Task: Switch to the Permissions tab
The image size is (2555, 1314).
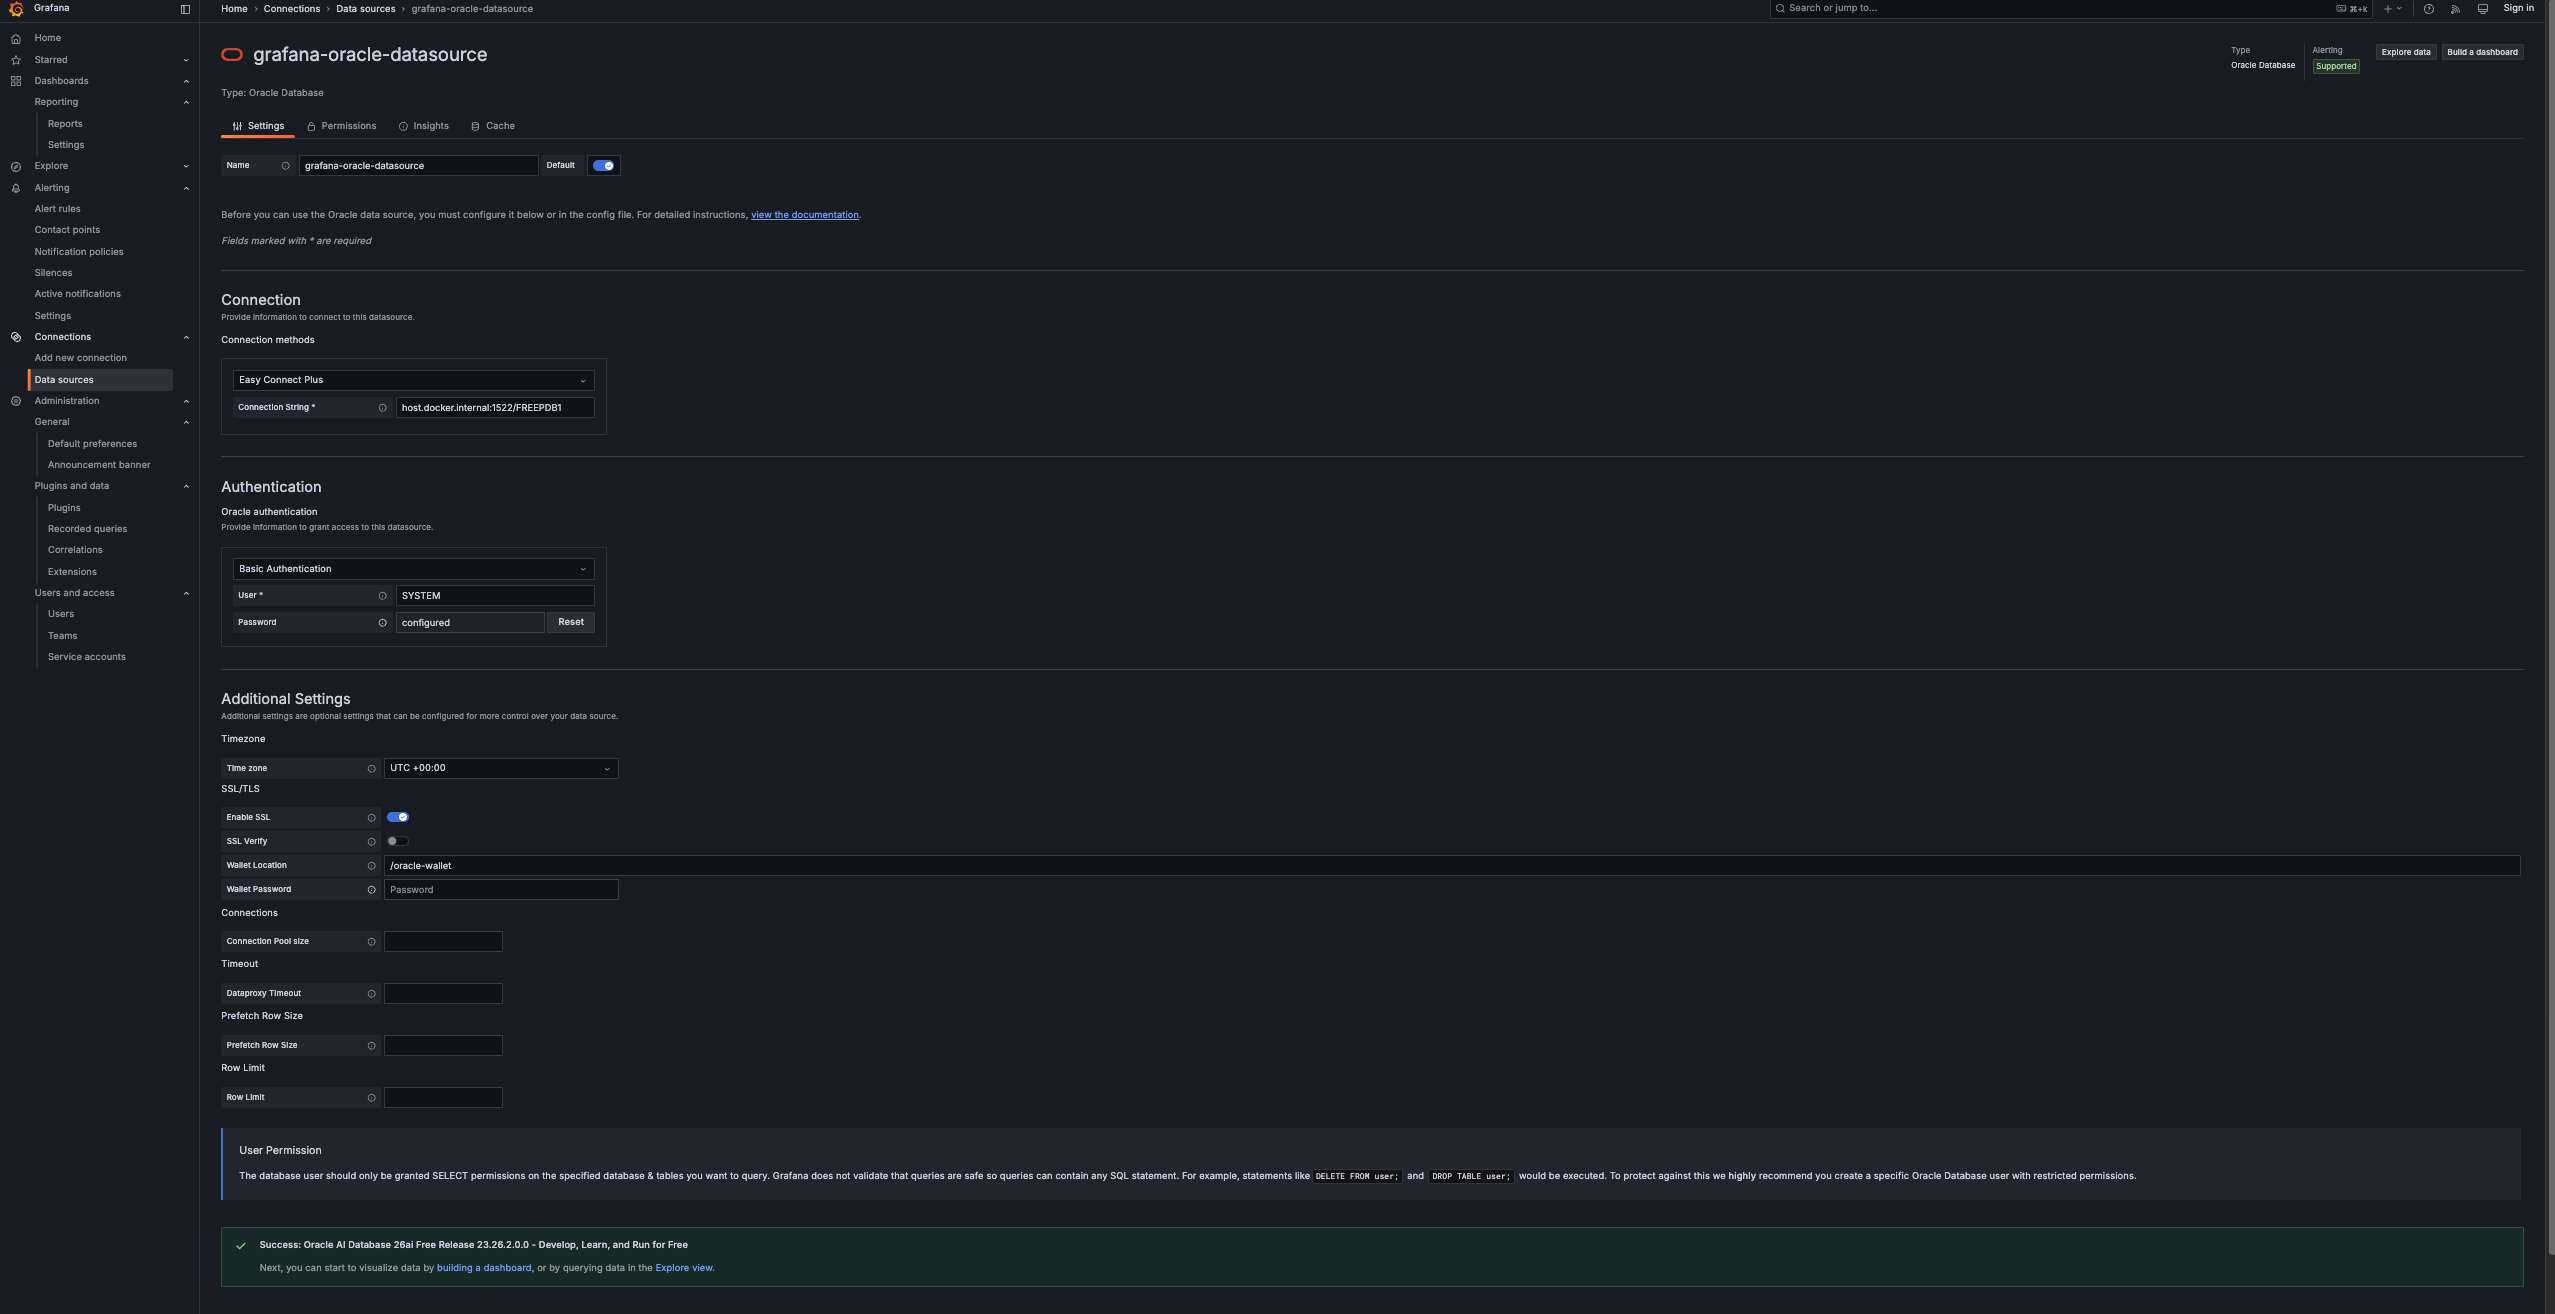Action: [x=341, y=126]
